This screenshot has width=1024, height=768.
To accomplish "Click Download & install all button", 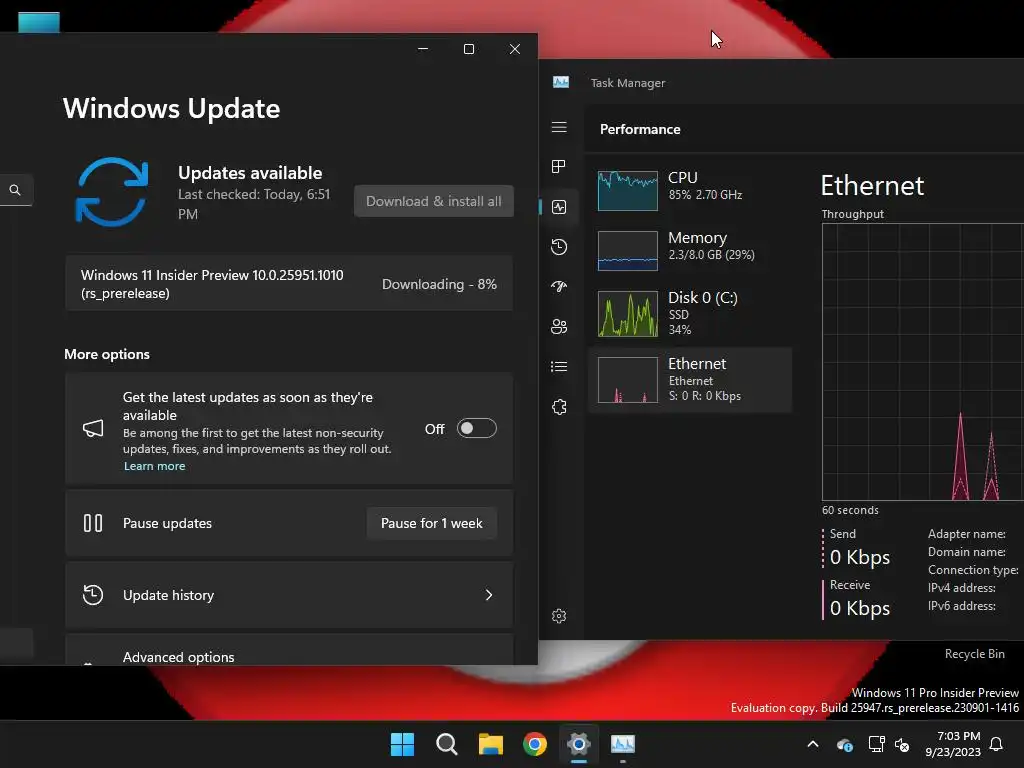I will click(x=434, y=201).
